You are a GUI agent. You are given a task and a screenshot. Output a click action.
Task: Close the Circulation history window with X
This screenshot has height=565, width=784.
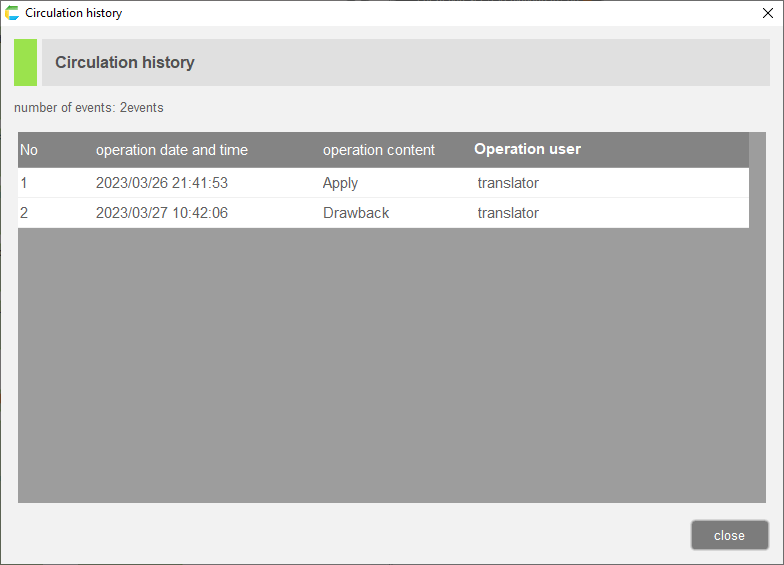click(x=767, y=13)
